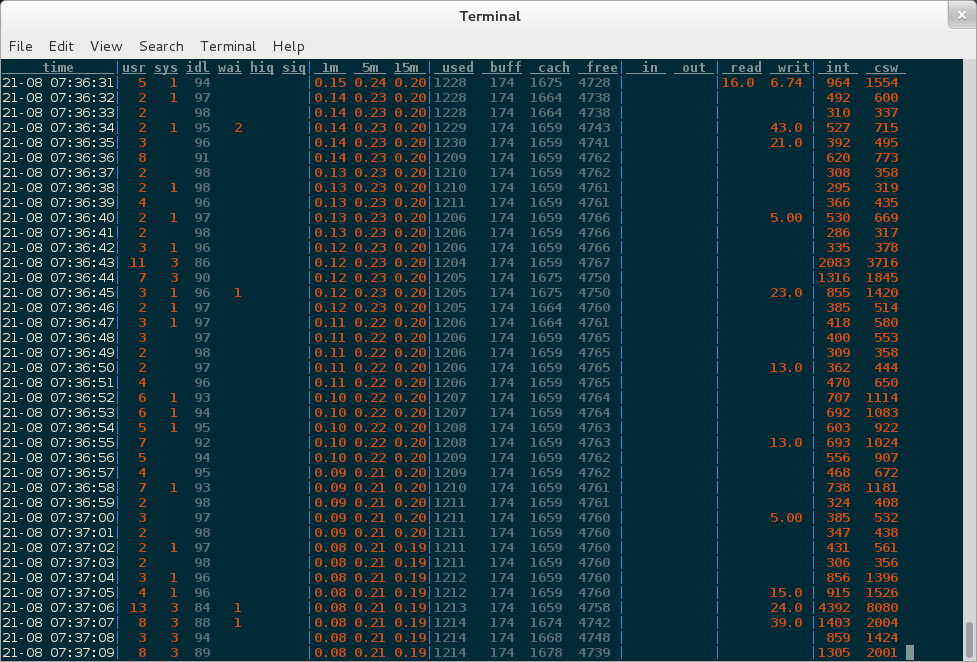Click cache value '1678' in last row

(x=546, y=653)
